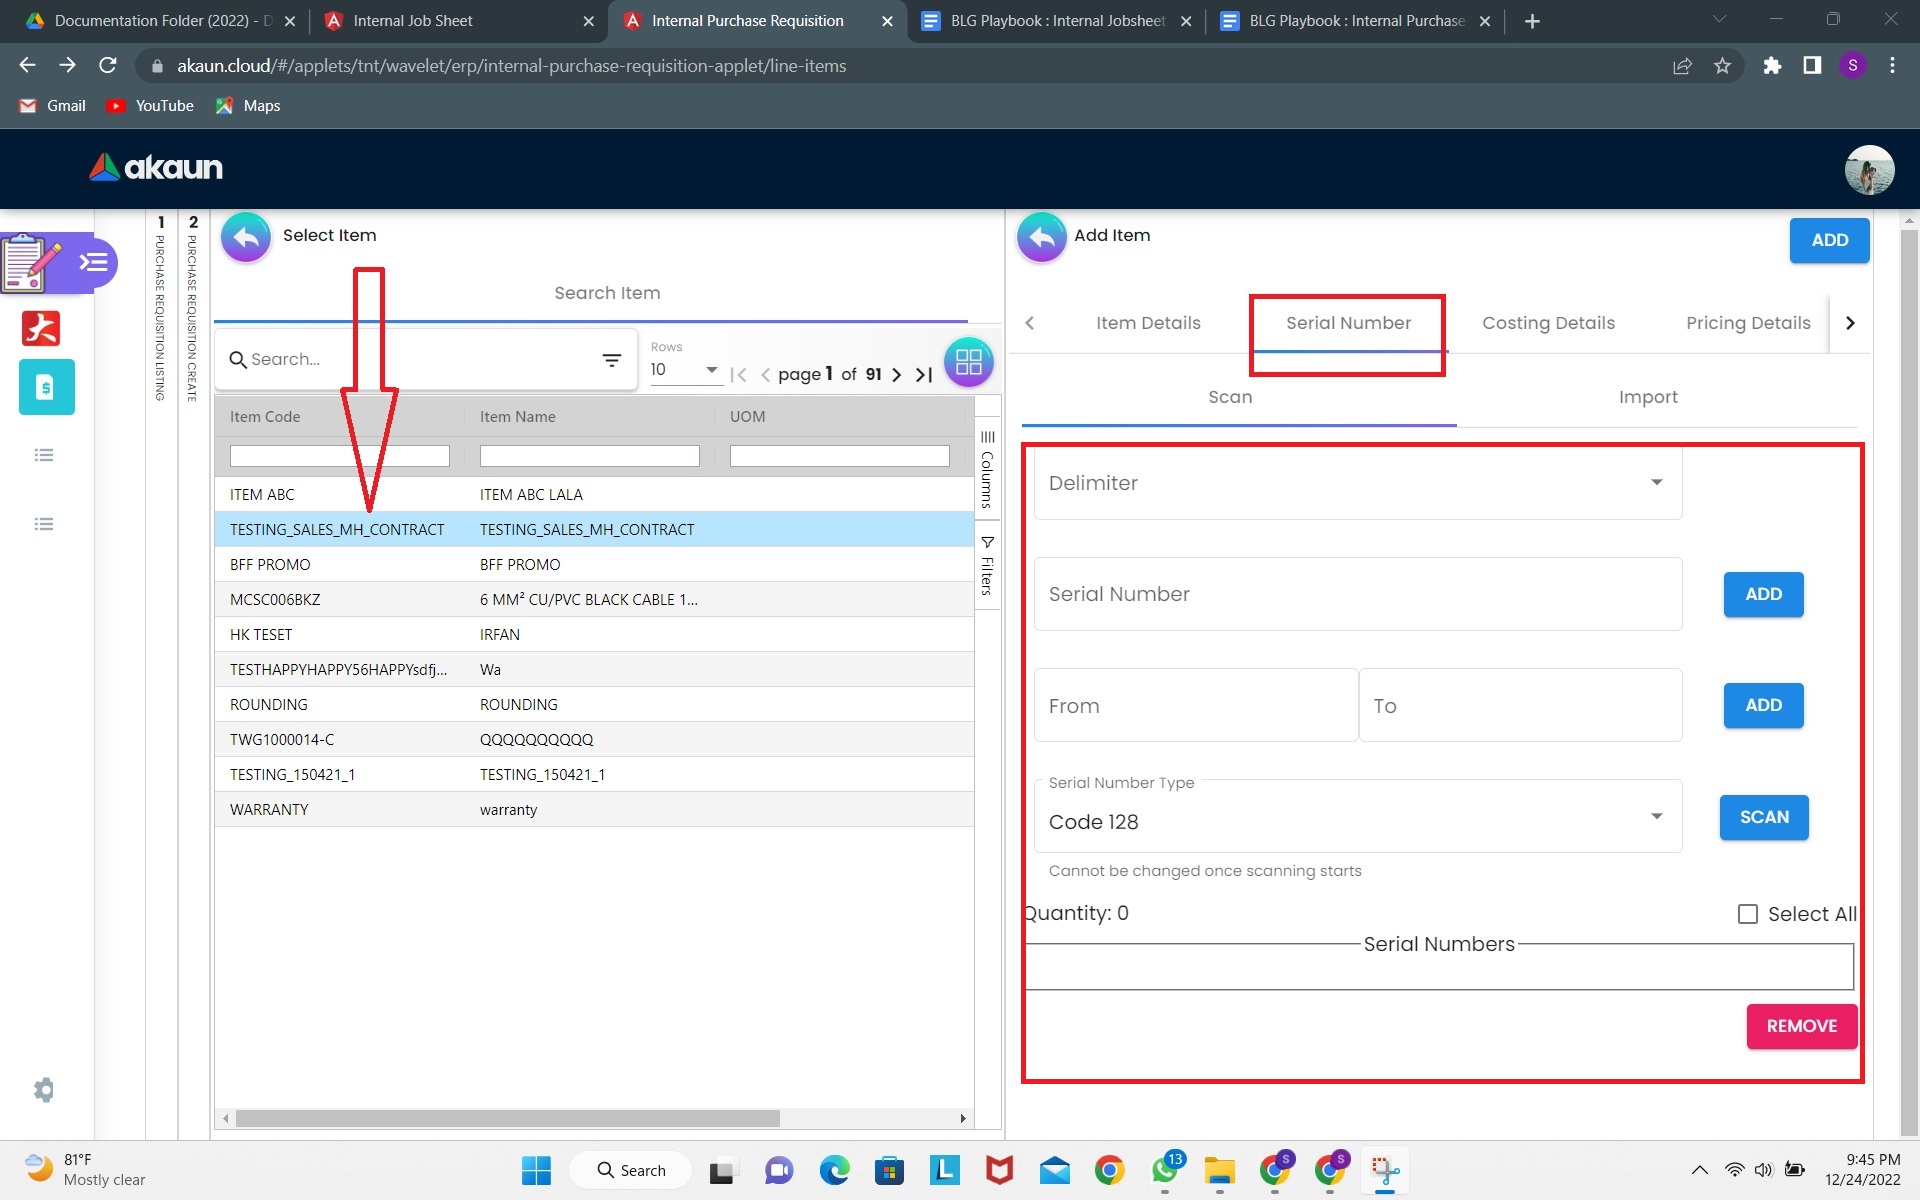Screen dimensions: 1920x1200
Task: Open the Columns side panel toggle
Action: (987, 470)
